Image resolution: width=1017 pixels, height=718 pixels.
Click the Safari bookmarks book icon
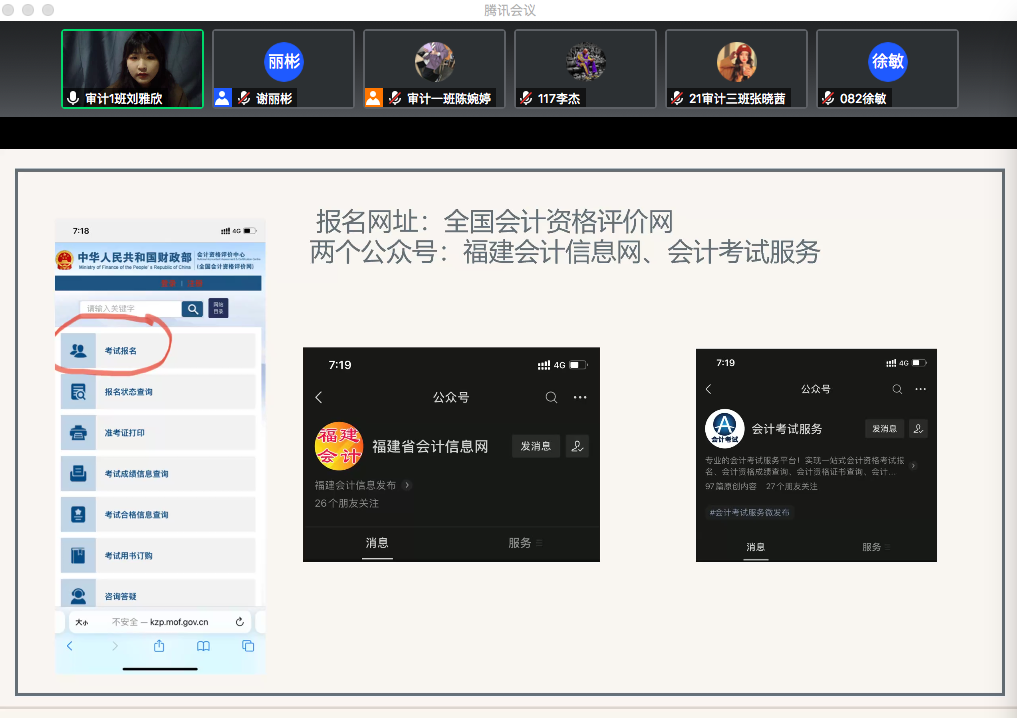tap(204, 646)
